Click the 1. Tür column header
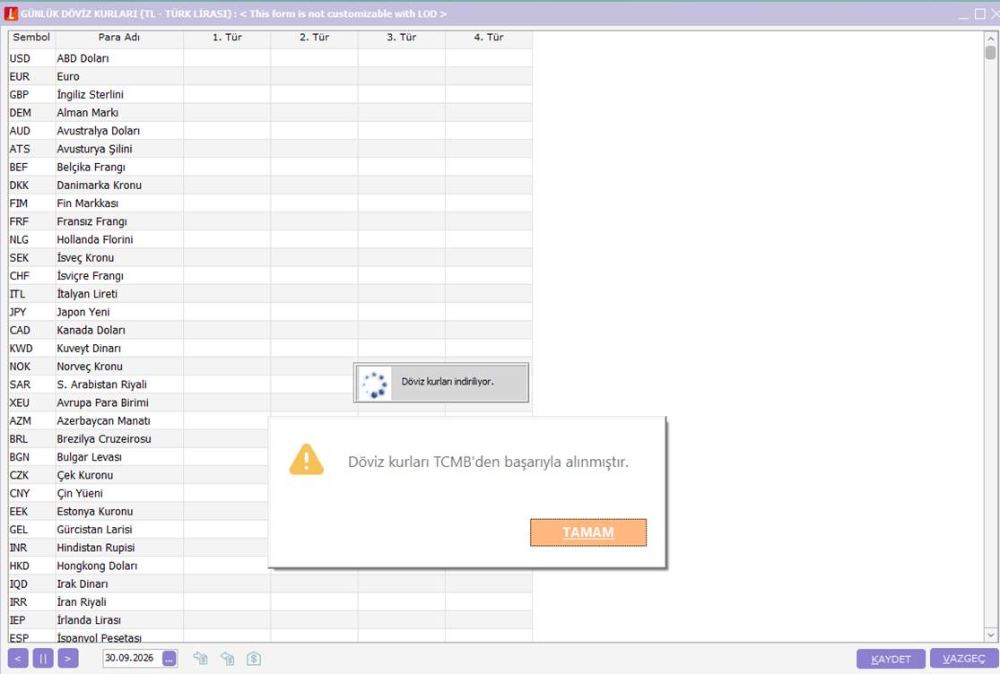Viewport: 1000px width, 674px height. coord(227,38)
